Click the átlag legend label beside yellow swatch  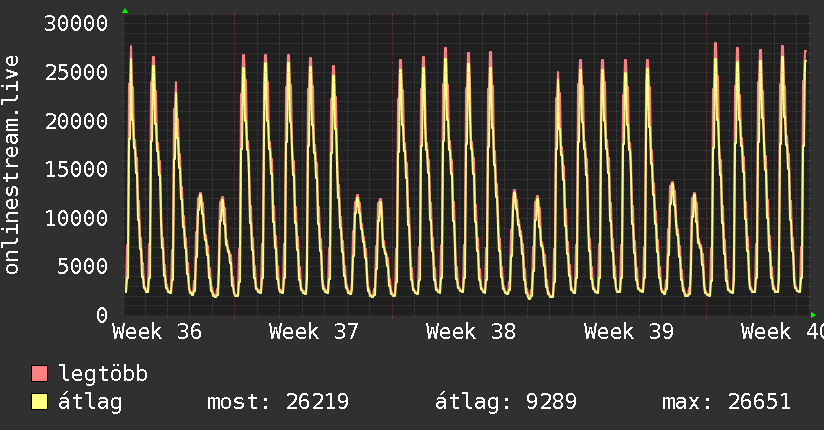pyautogui.click(x=90, y=402)
